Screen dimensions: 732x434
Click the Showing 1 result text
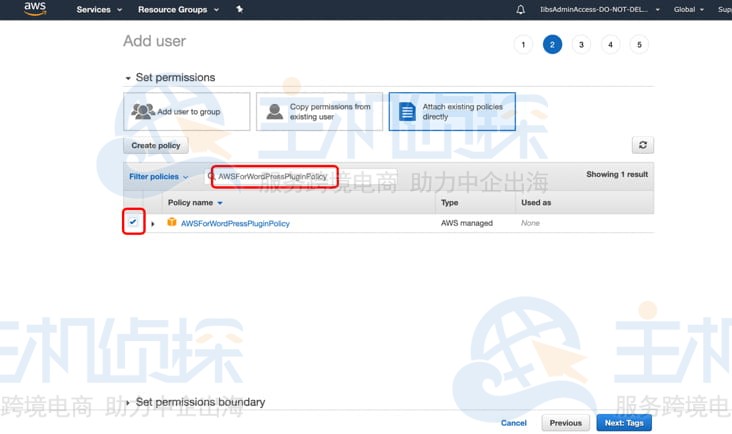click(x=617, y=175)
